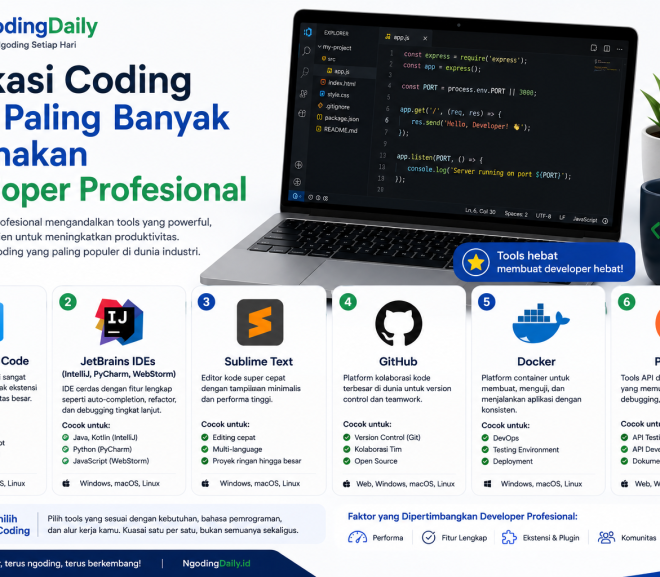The image size is (660, 577).
Task: Select package.json in laptop file tree
Action: tap(338, 118)
